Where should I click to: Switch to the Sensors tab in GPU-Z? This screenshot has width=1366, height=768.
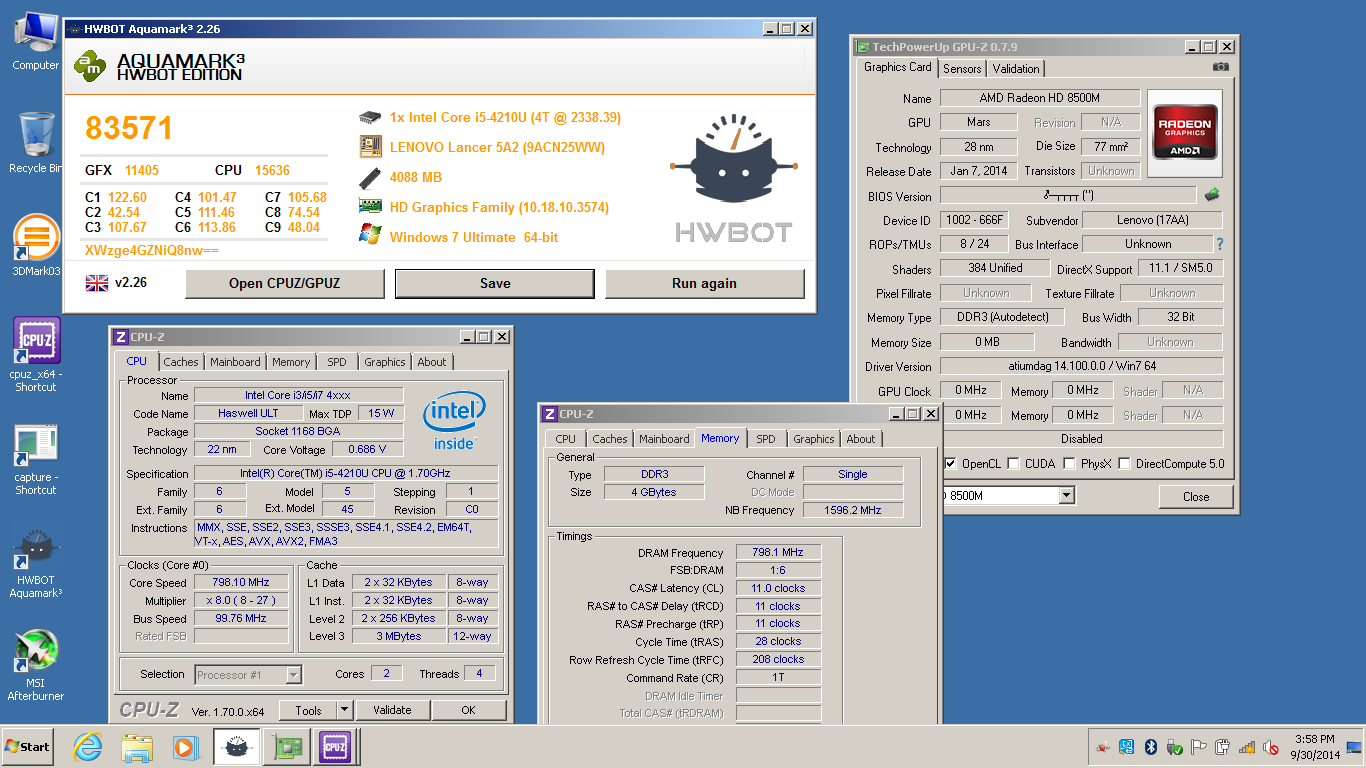[962, 69]
